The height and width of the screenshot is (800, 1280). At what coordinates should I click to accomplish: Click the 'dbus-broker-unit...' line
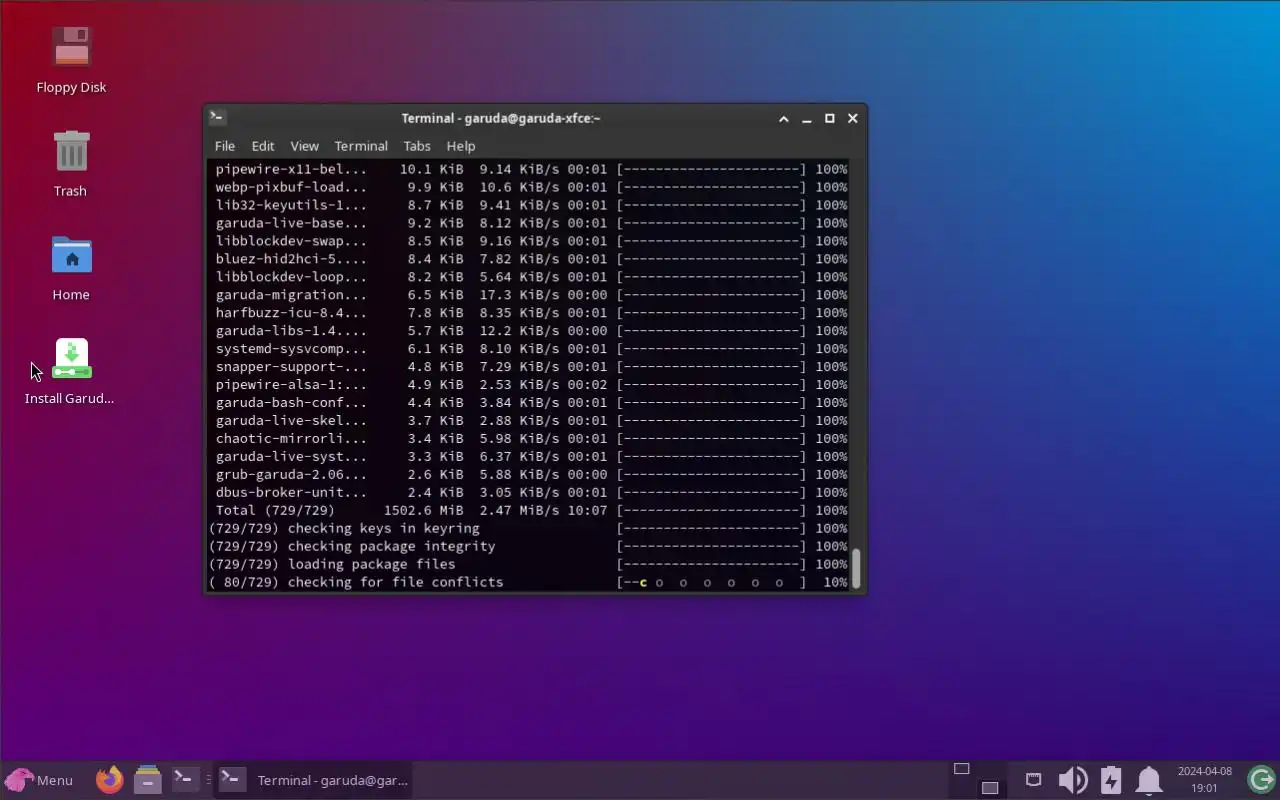click(x=531, y=493)
